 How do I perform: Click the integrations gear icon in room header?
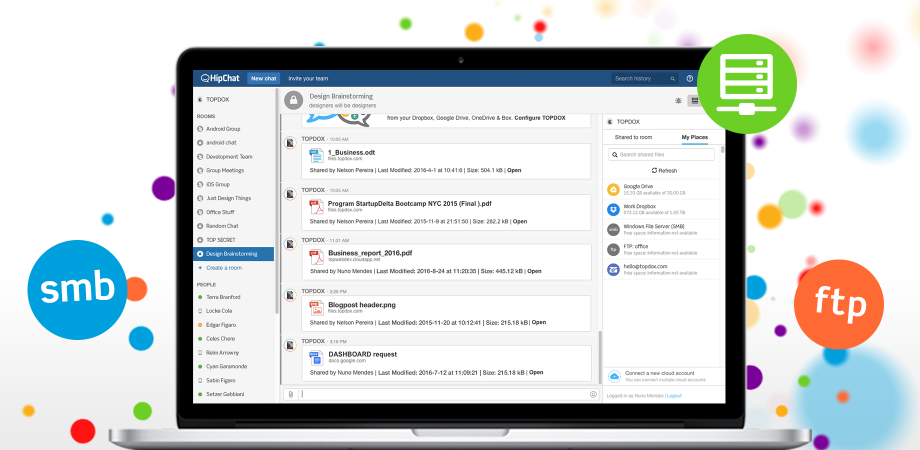click(678, 101)
